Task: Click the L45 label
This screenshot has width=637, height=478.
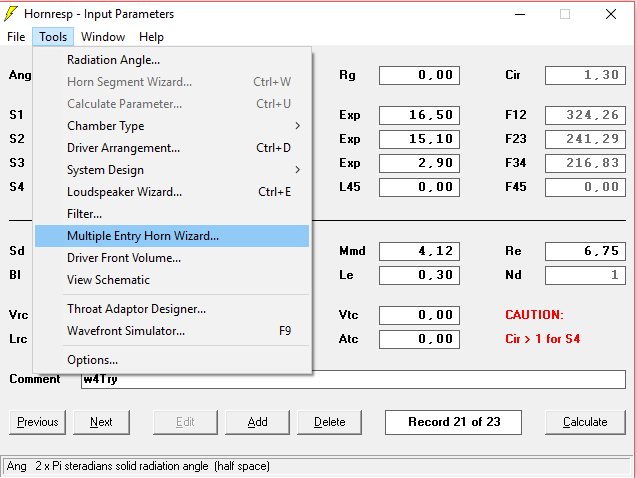Action: pyautogui.click(x=350, y=187)
